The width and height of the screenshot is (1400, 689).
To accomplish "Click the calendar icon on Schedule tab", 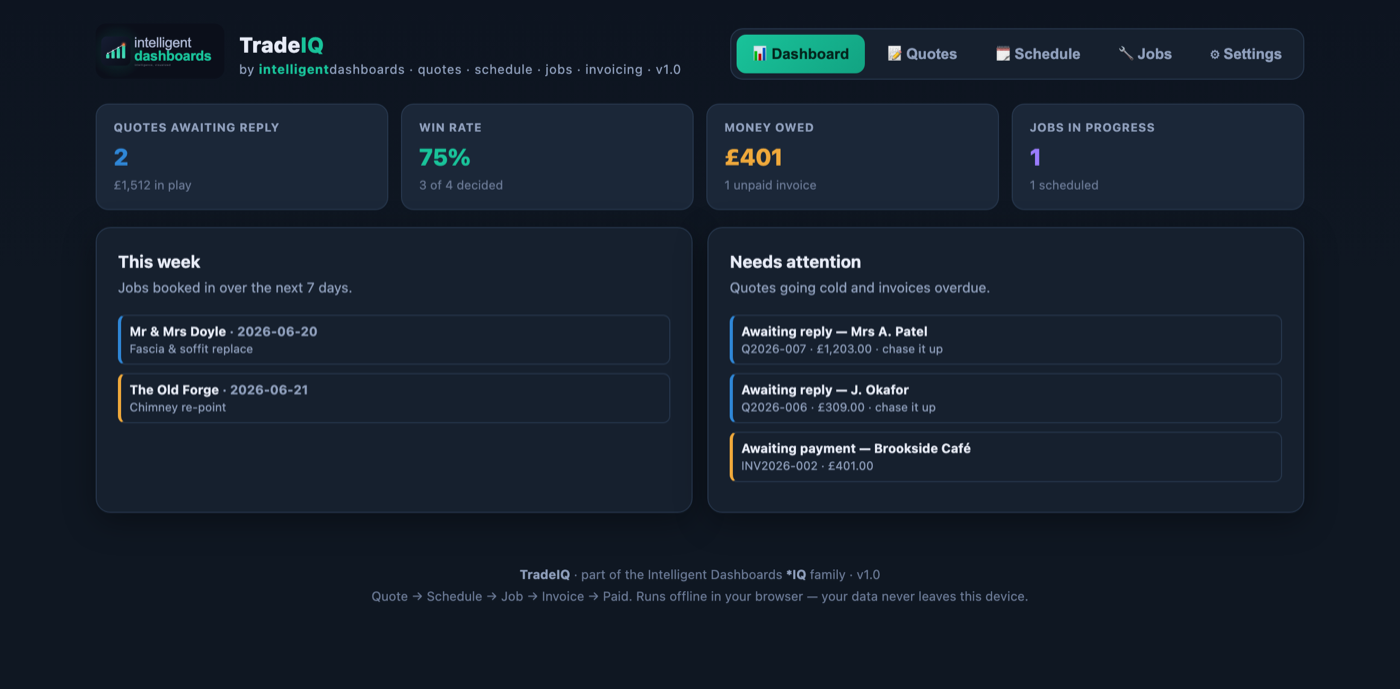I will pyautogui.click(x=1002, y=53).
